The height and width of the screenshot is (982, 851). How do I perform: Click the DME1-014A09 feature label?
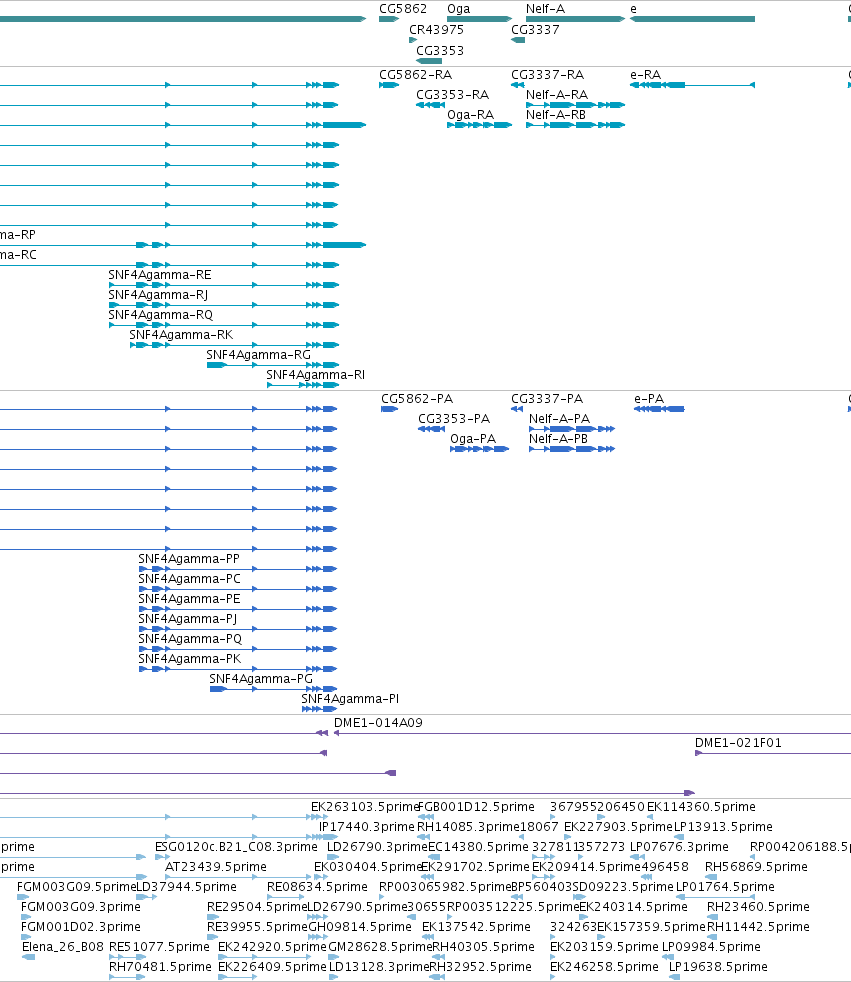378,723
